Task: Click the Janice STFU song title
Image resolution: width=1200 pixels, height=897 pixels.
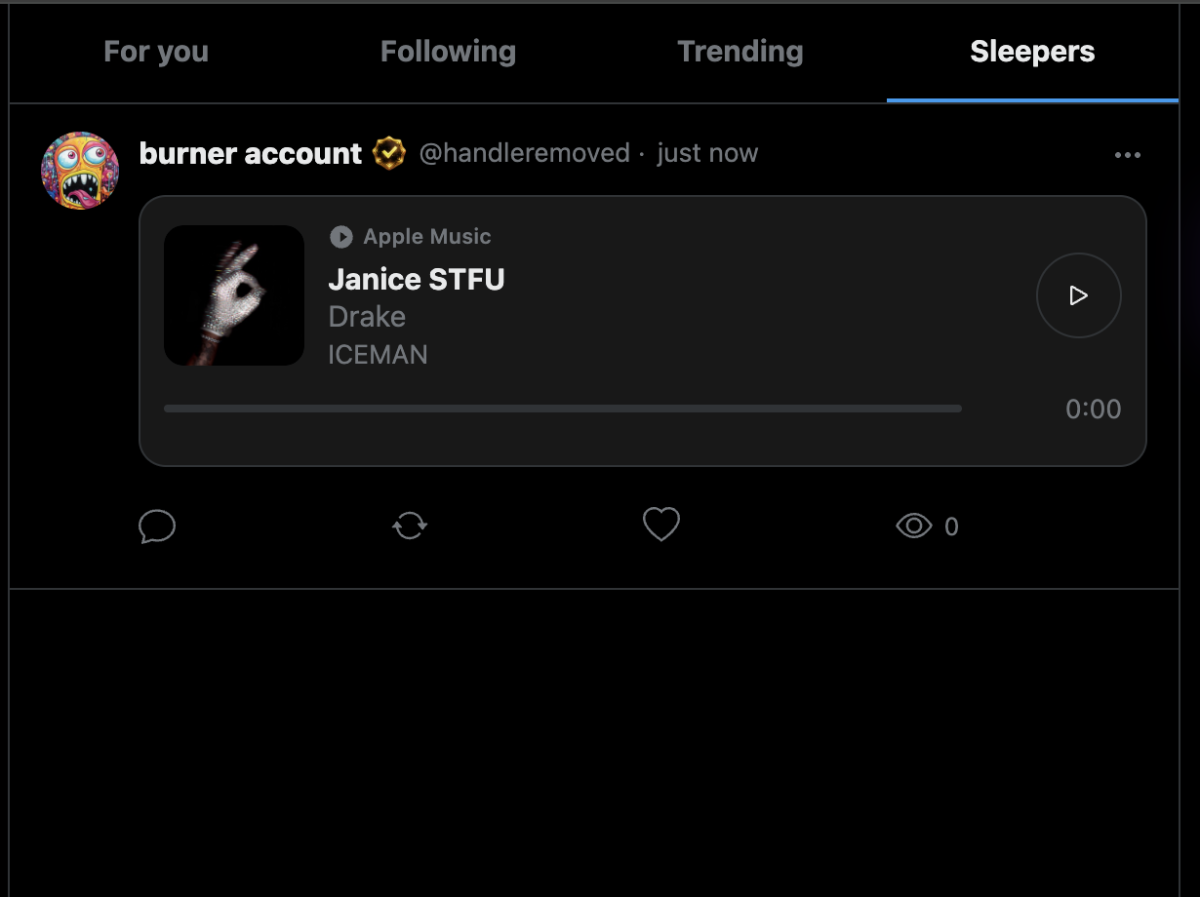Action: 416,279
